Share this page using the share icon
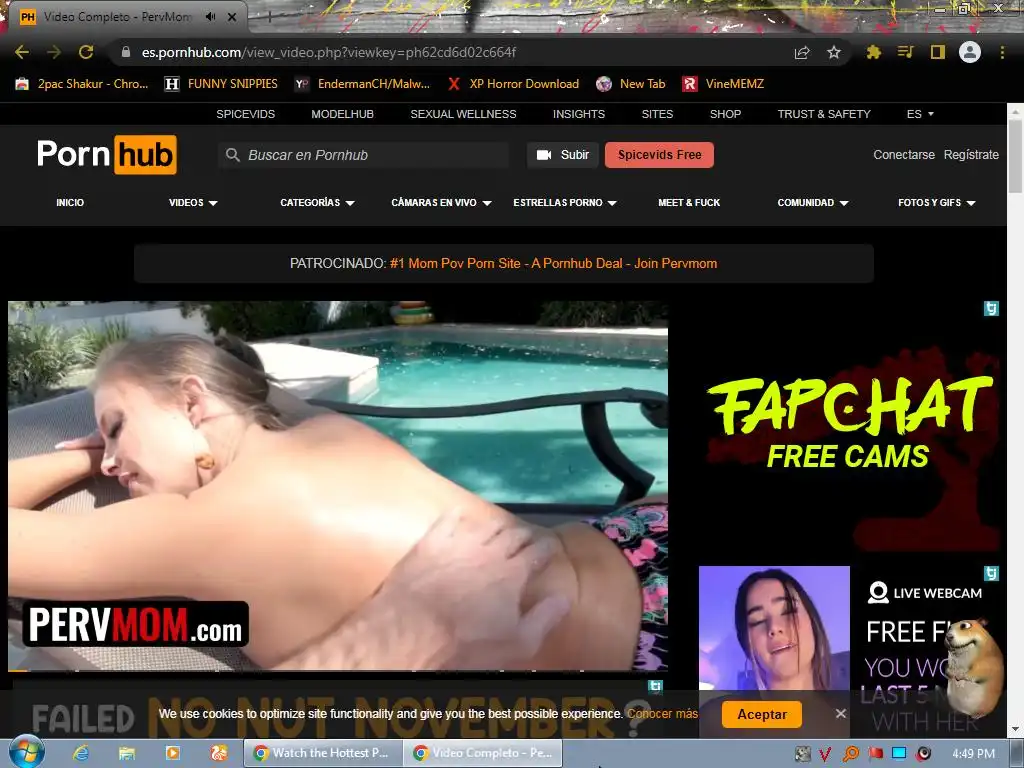 pyautogui.click(x=802, y=52)
